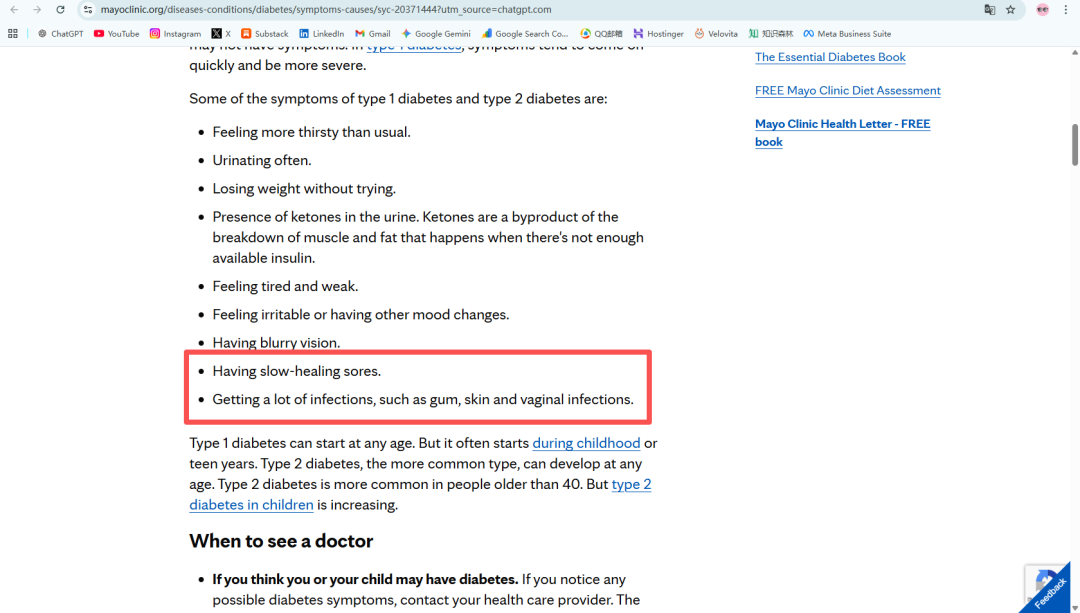Click the page's vertical scrollbar thumb
The image size is (1080, 613).
pos(1075,145)
